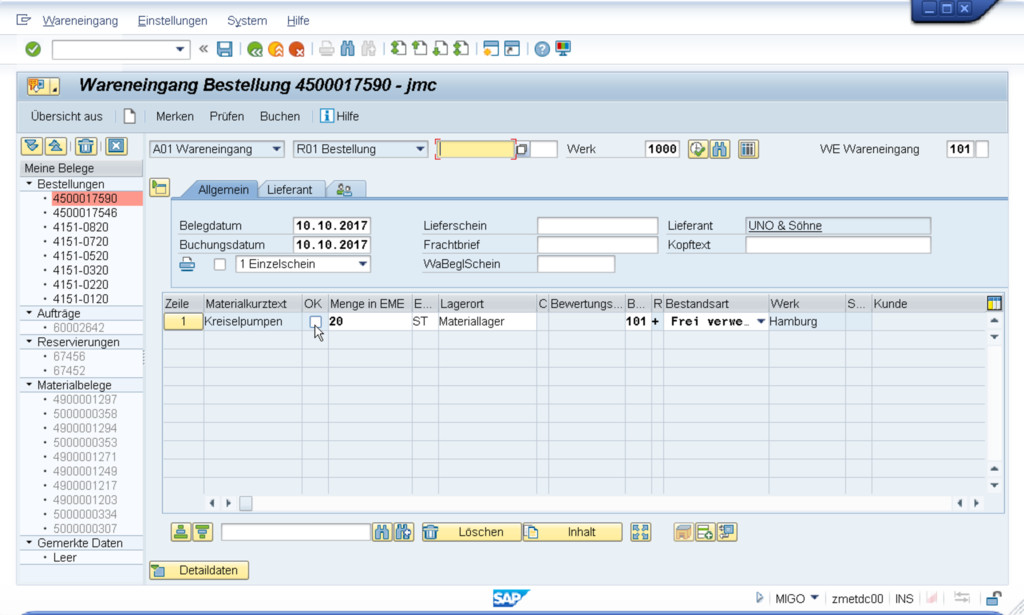Click the green Enter checkmark icon
This screenshot has height=615, width=1024.
pyautogui.click(x=33, y=49)
